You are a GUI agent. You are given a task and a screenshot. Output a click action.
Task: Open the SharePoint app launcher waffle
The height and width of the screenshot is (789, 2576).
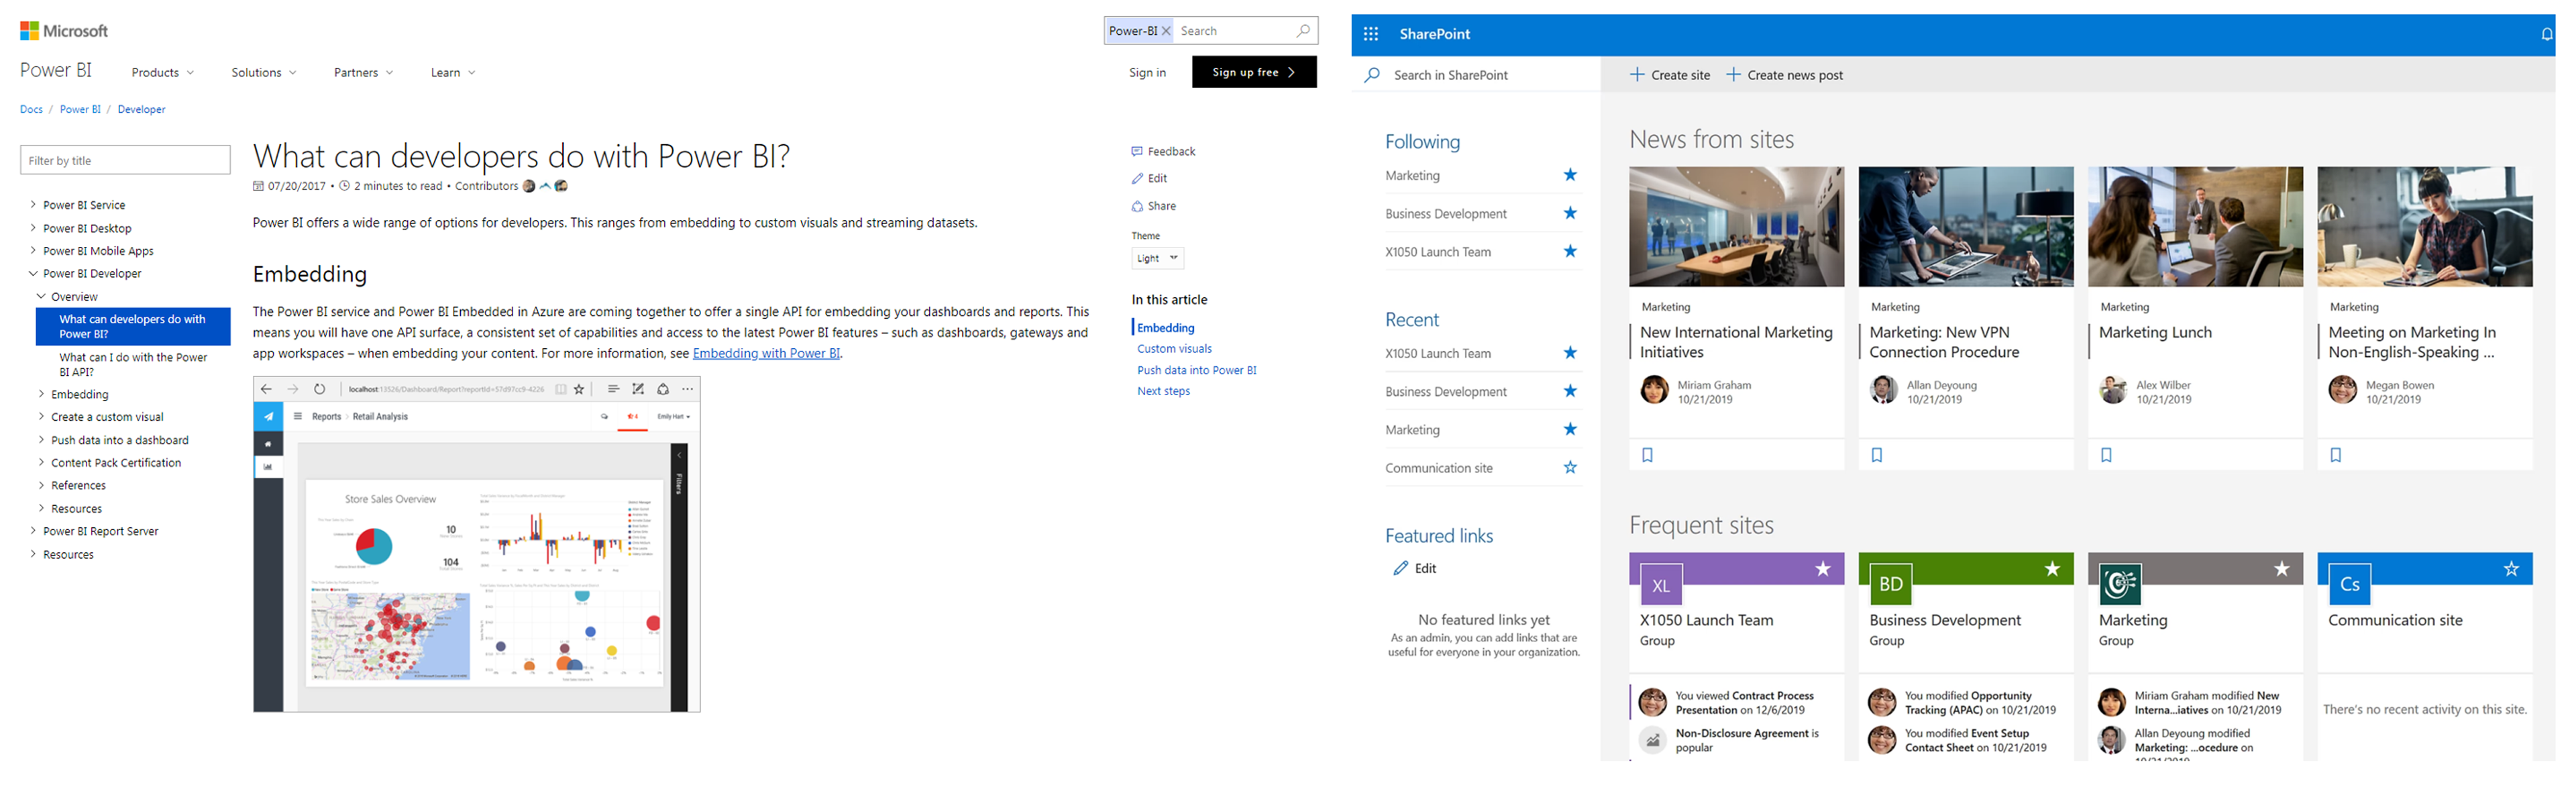pos(1370,34)
